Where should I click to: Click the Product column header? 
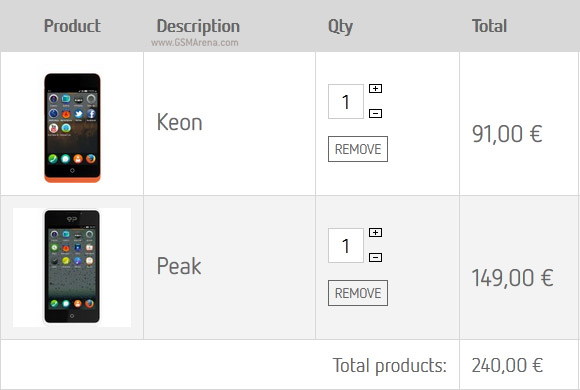[72, 26]
